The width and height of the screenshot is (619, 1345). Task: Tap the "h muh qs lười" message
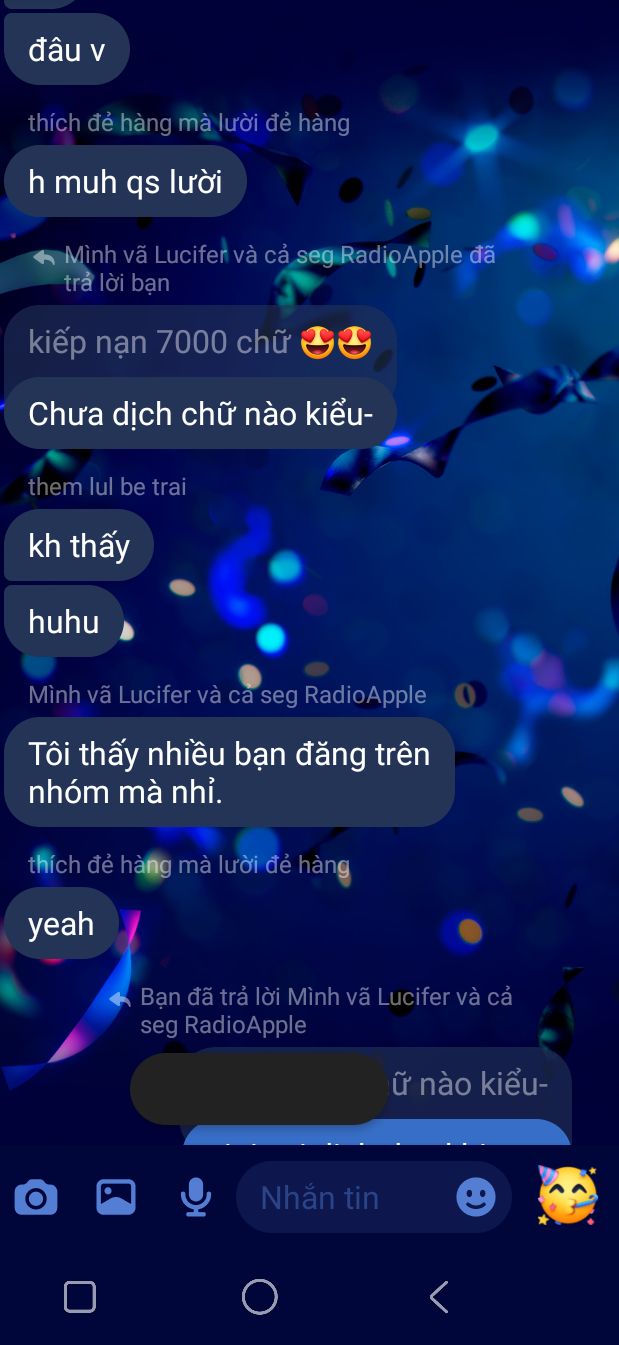(126, 182)
